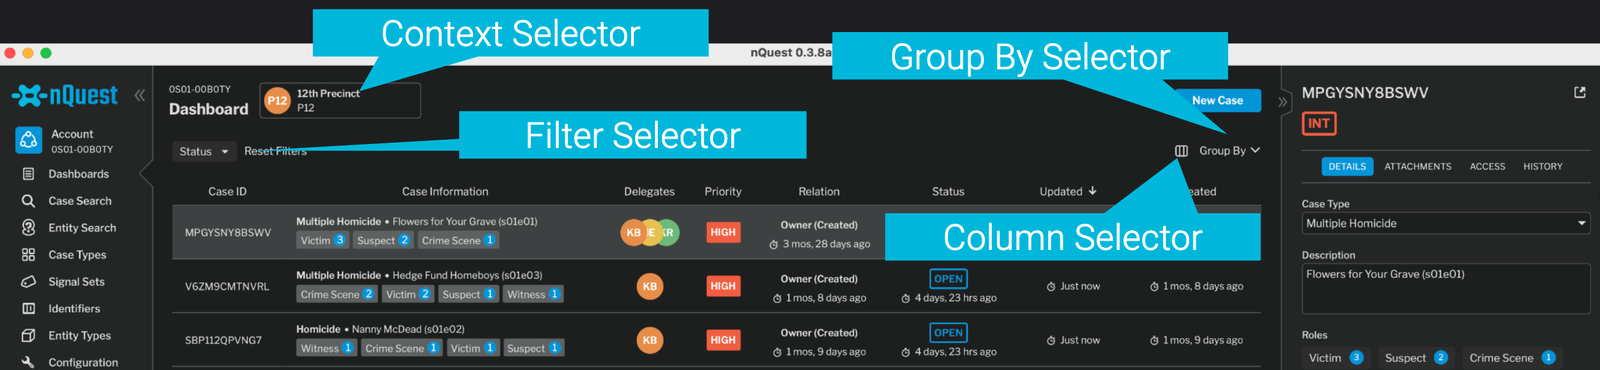Image resolution: width=1600 pixels, height=370 pixels.
Task: Select case ID MPGYSNY8BSWV in the table
Action: (227, 232)
